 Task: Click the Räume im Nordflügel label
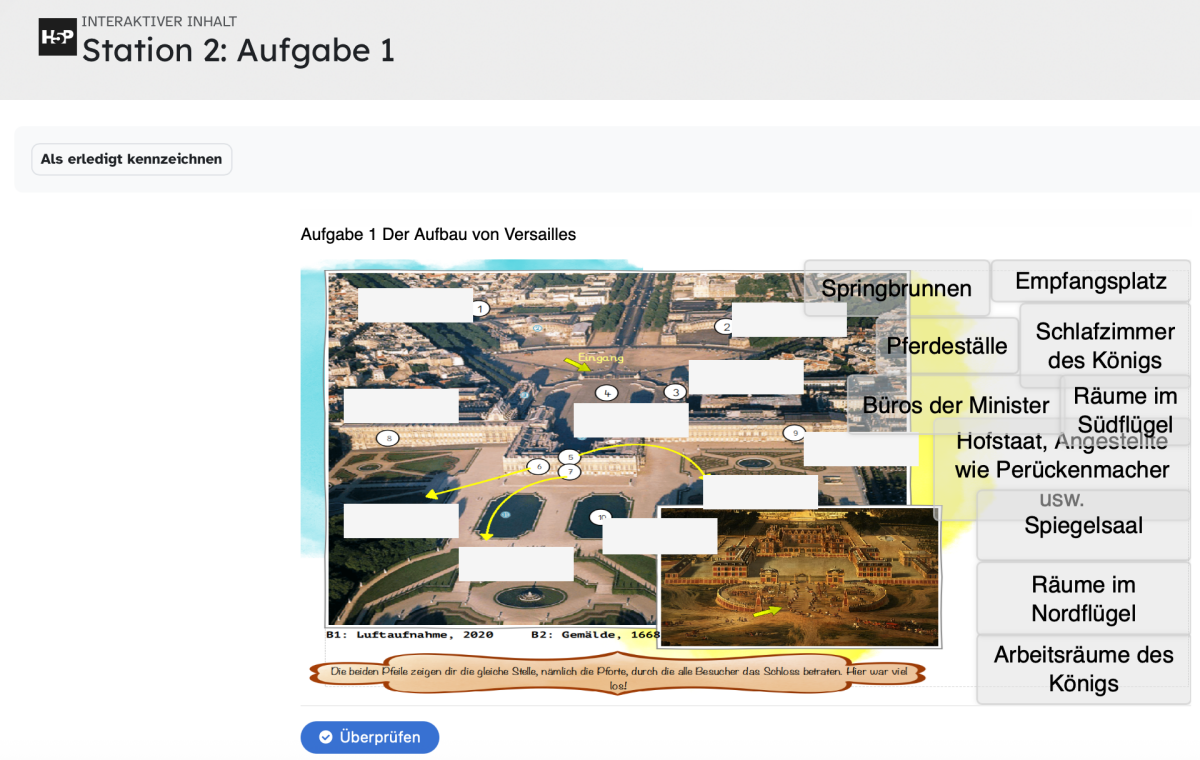pyautogui.click(x=1083, y=598)
